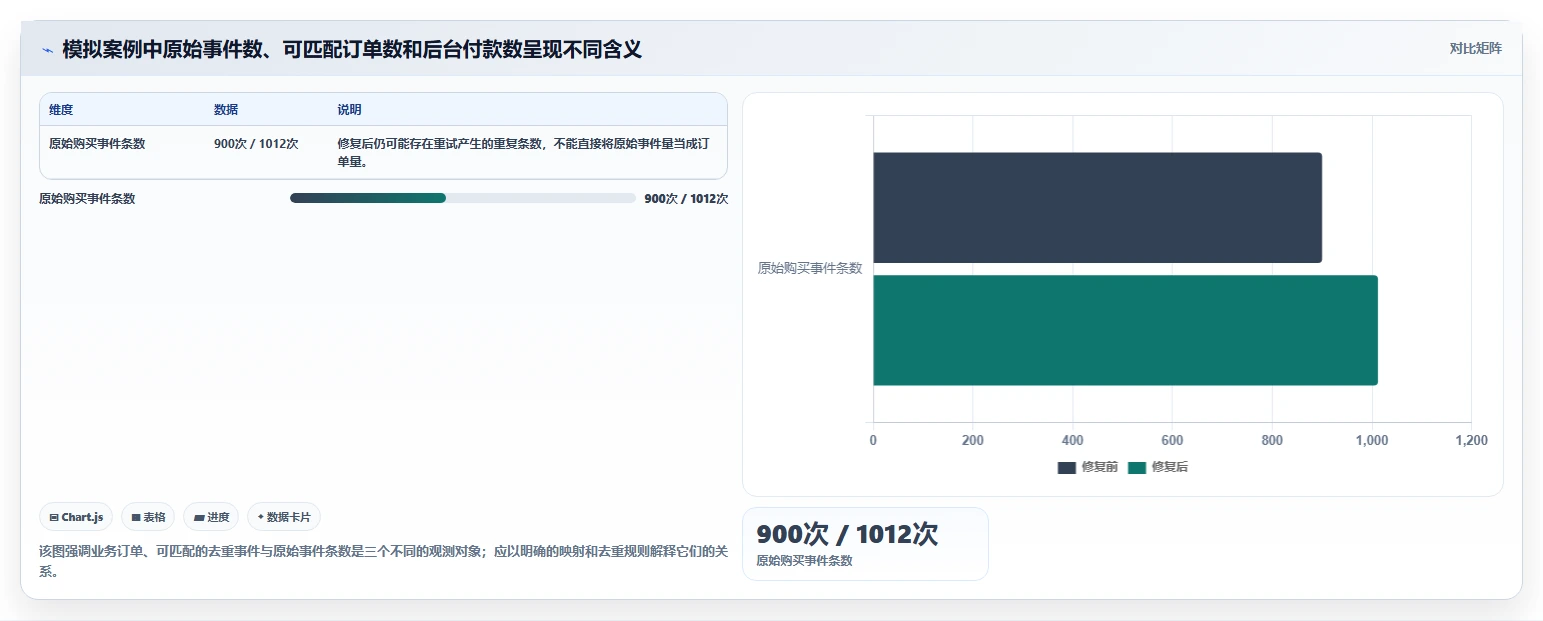Click the 1,000 x-axis tick label
Viewport: 1543px width, 621px height.
(x=1372, y=440)
